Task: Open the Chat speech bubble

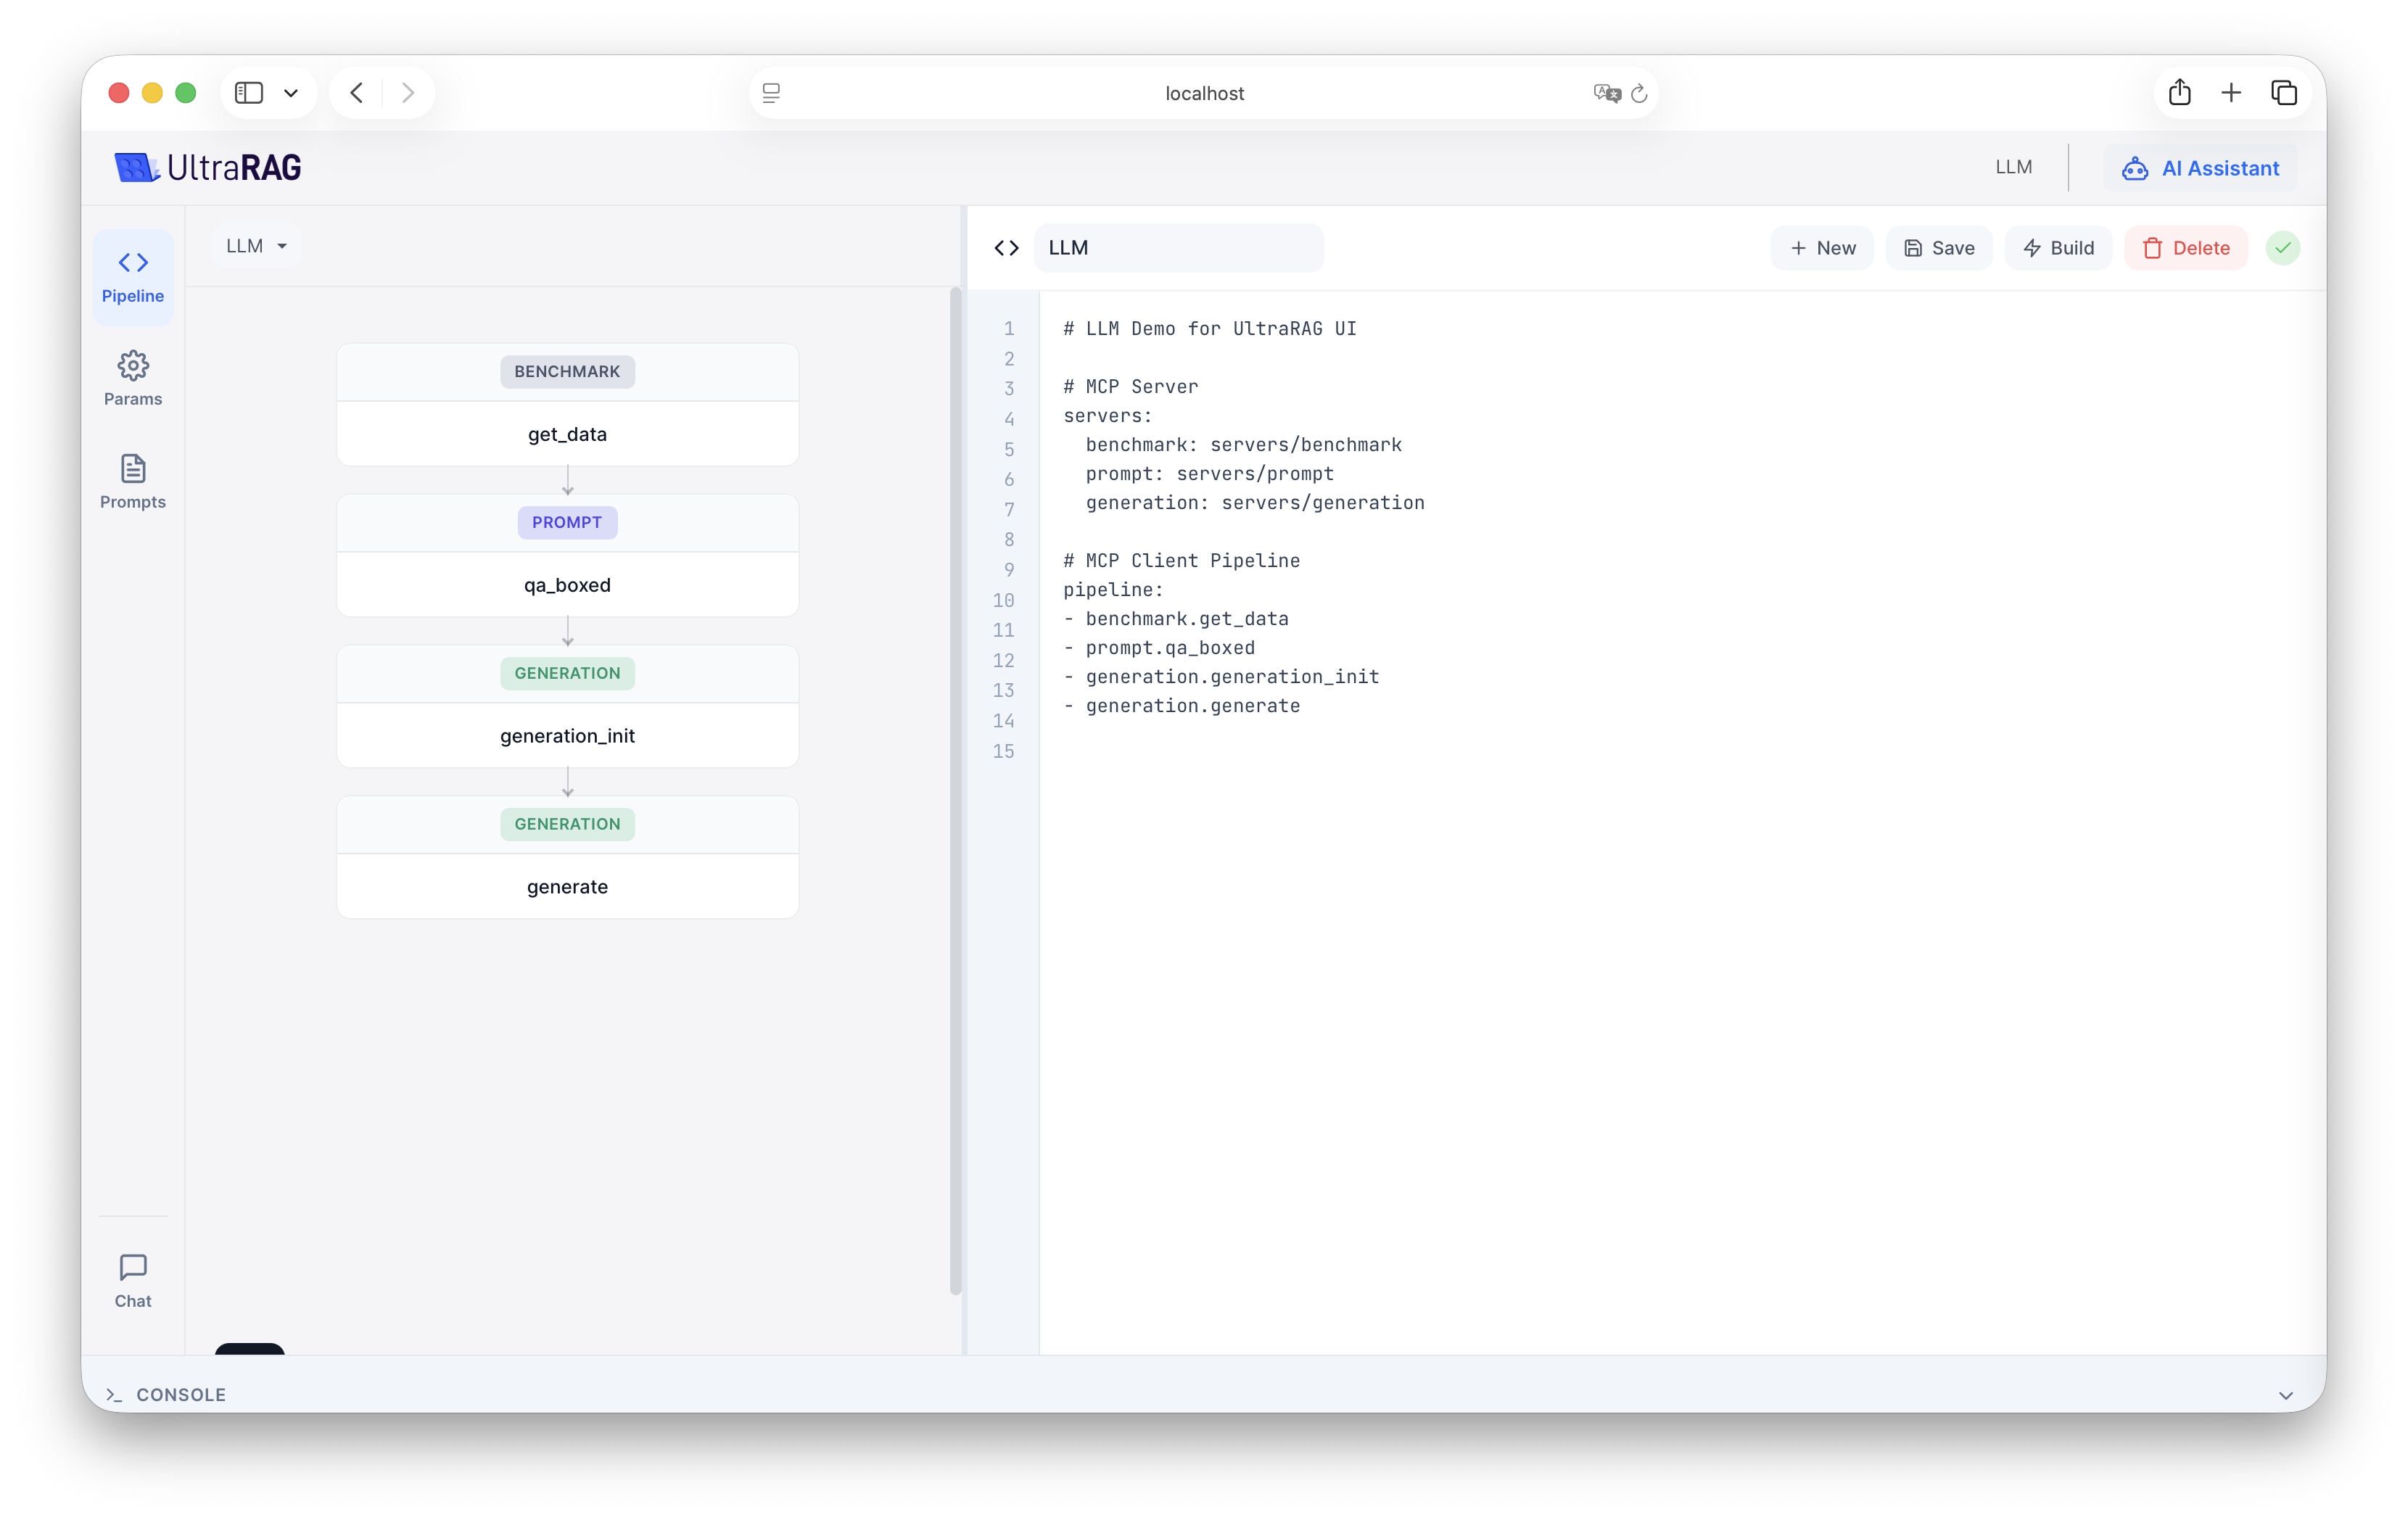Action: coord(133,1280)
